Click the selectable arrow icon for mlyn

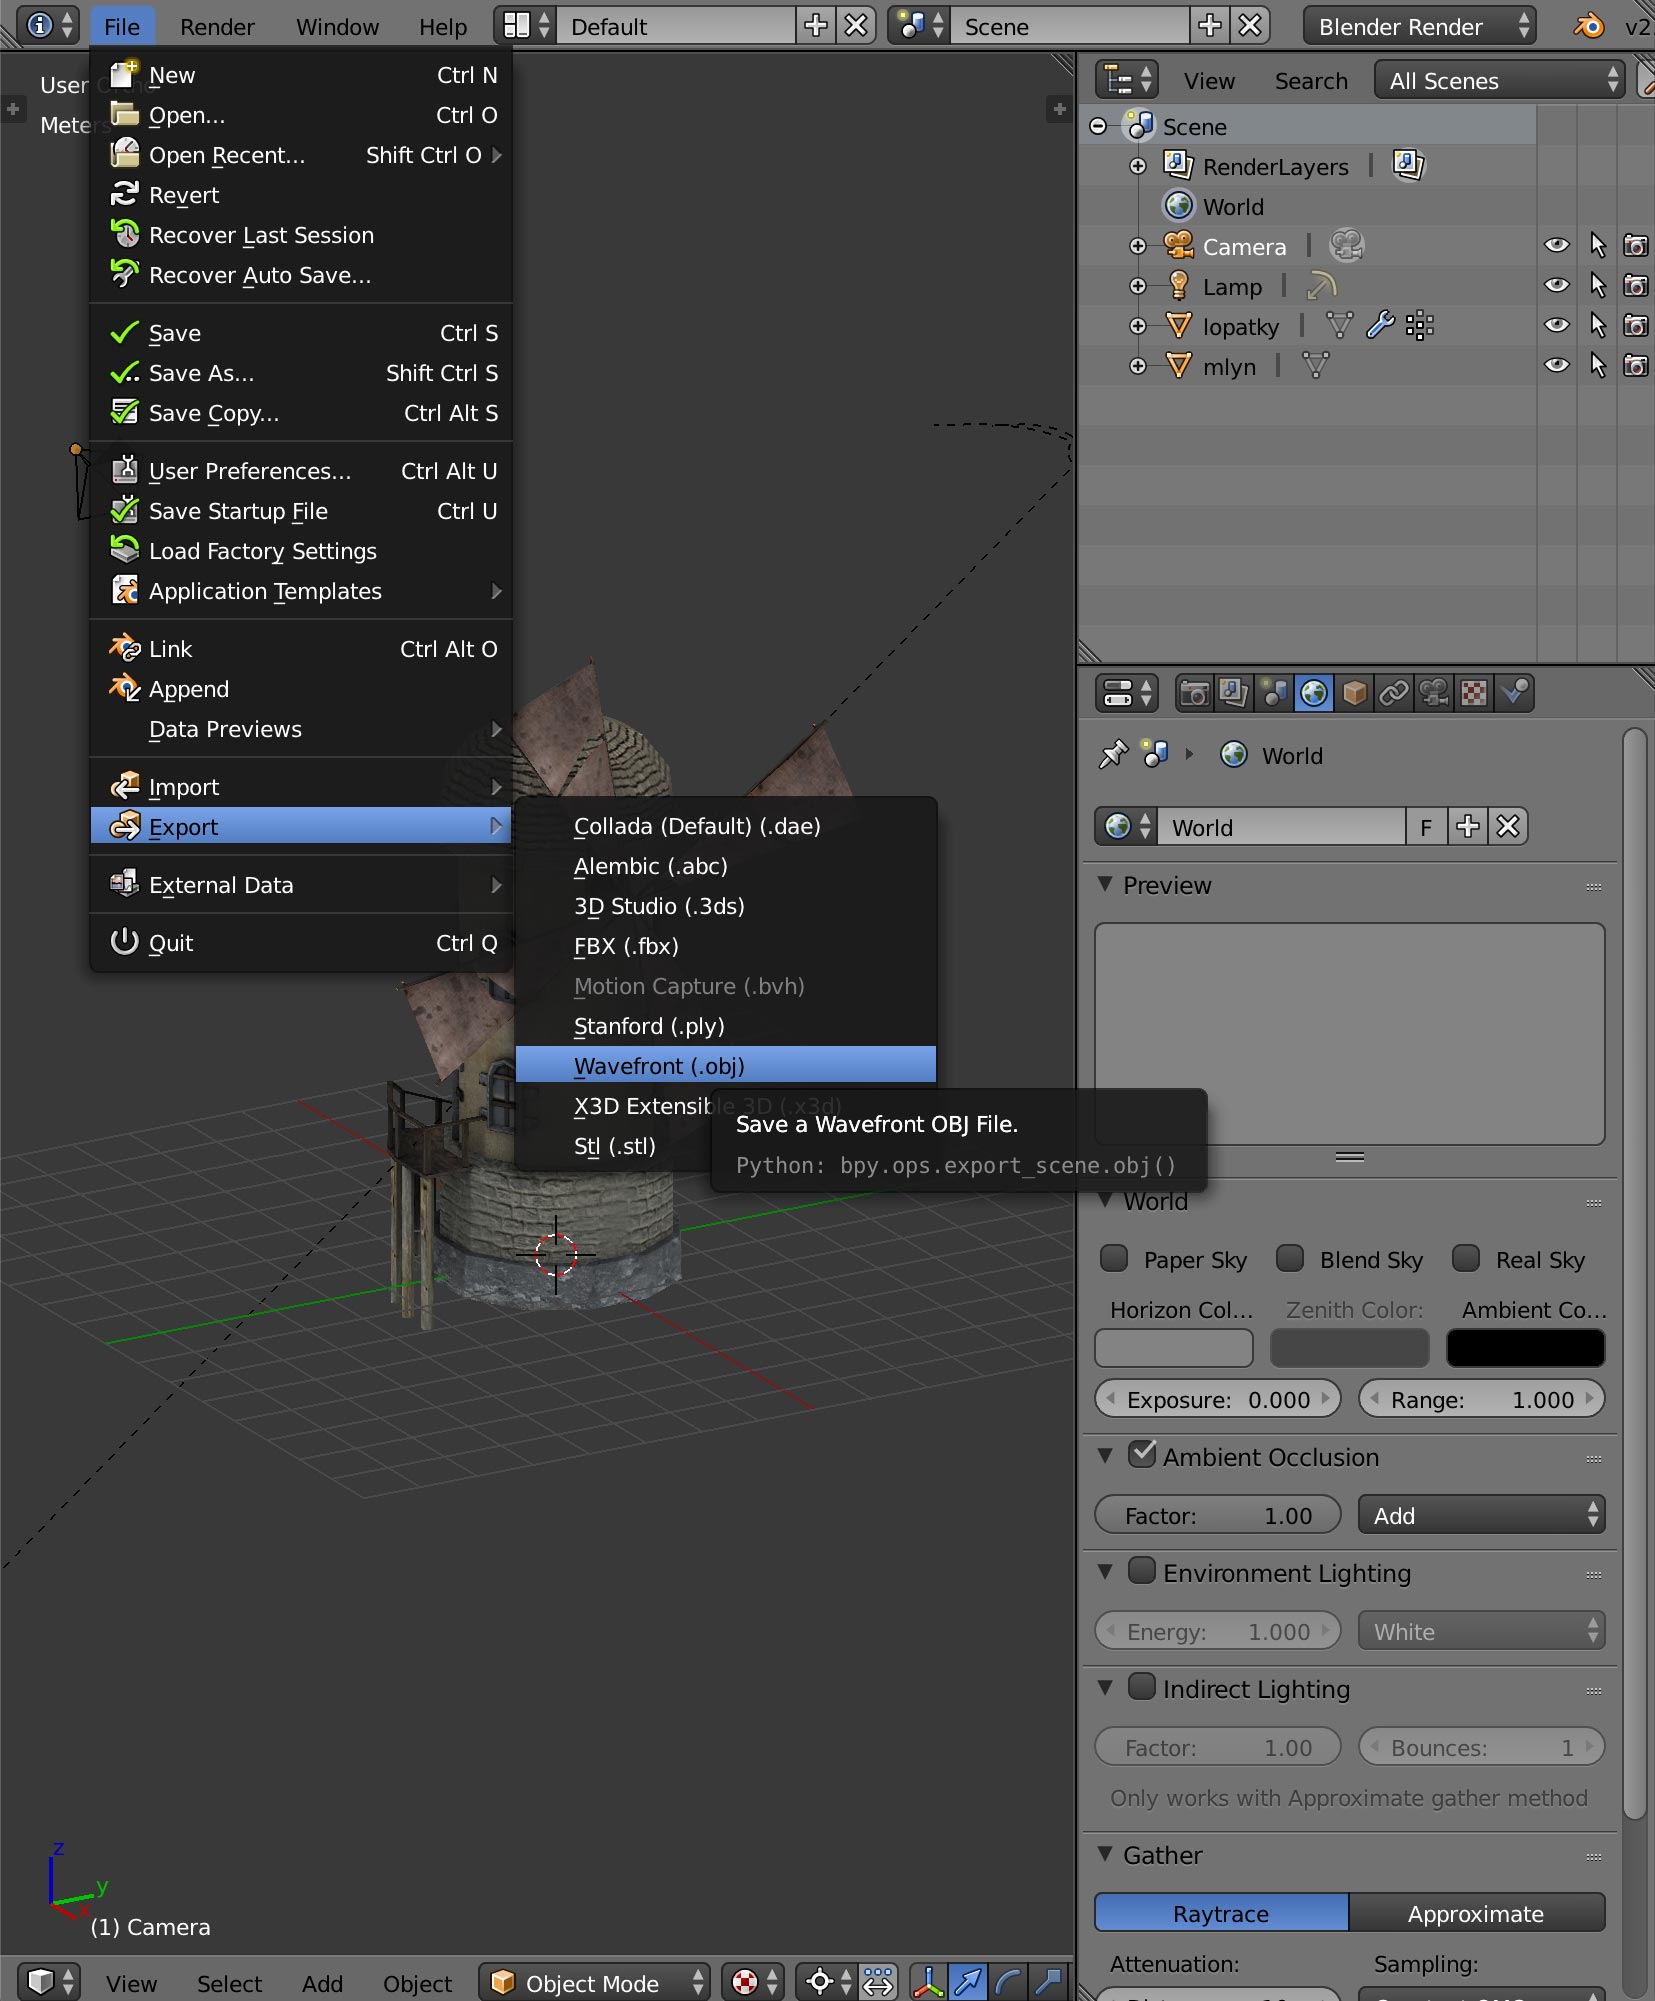[1597, 366]
